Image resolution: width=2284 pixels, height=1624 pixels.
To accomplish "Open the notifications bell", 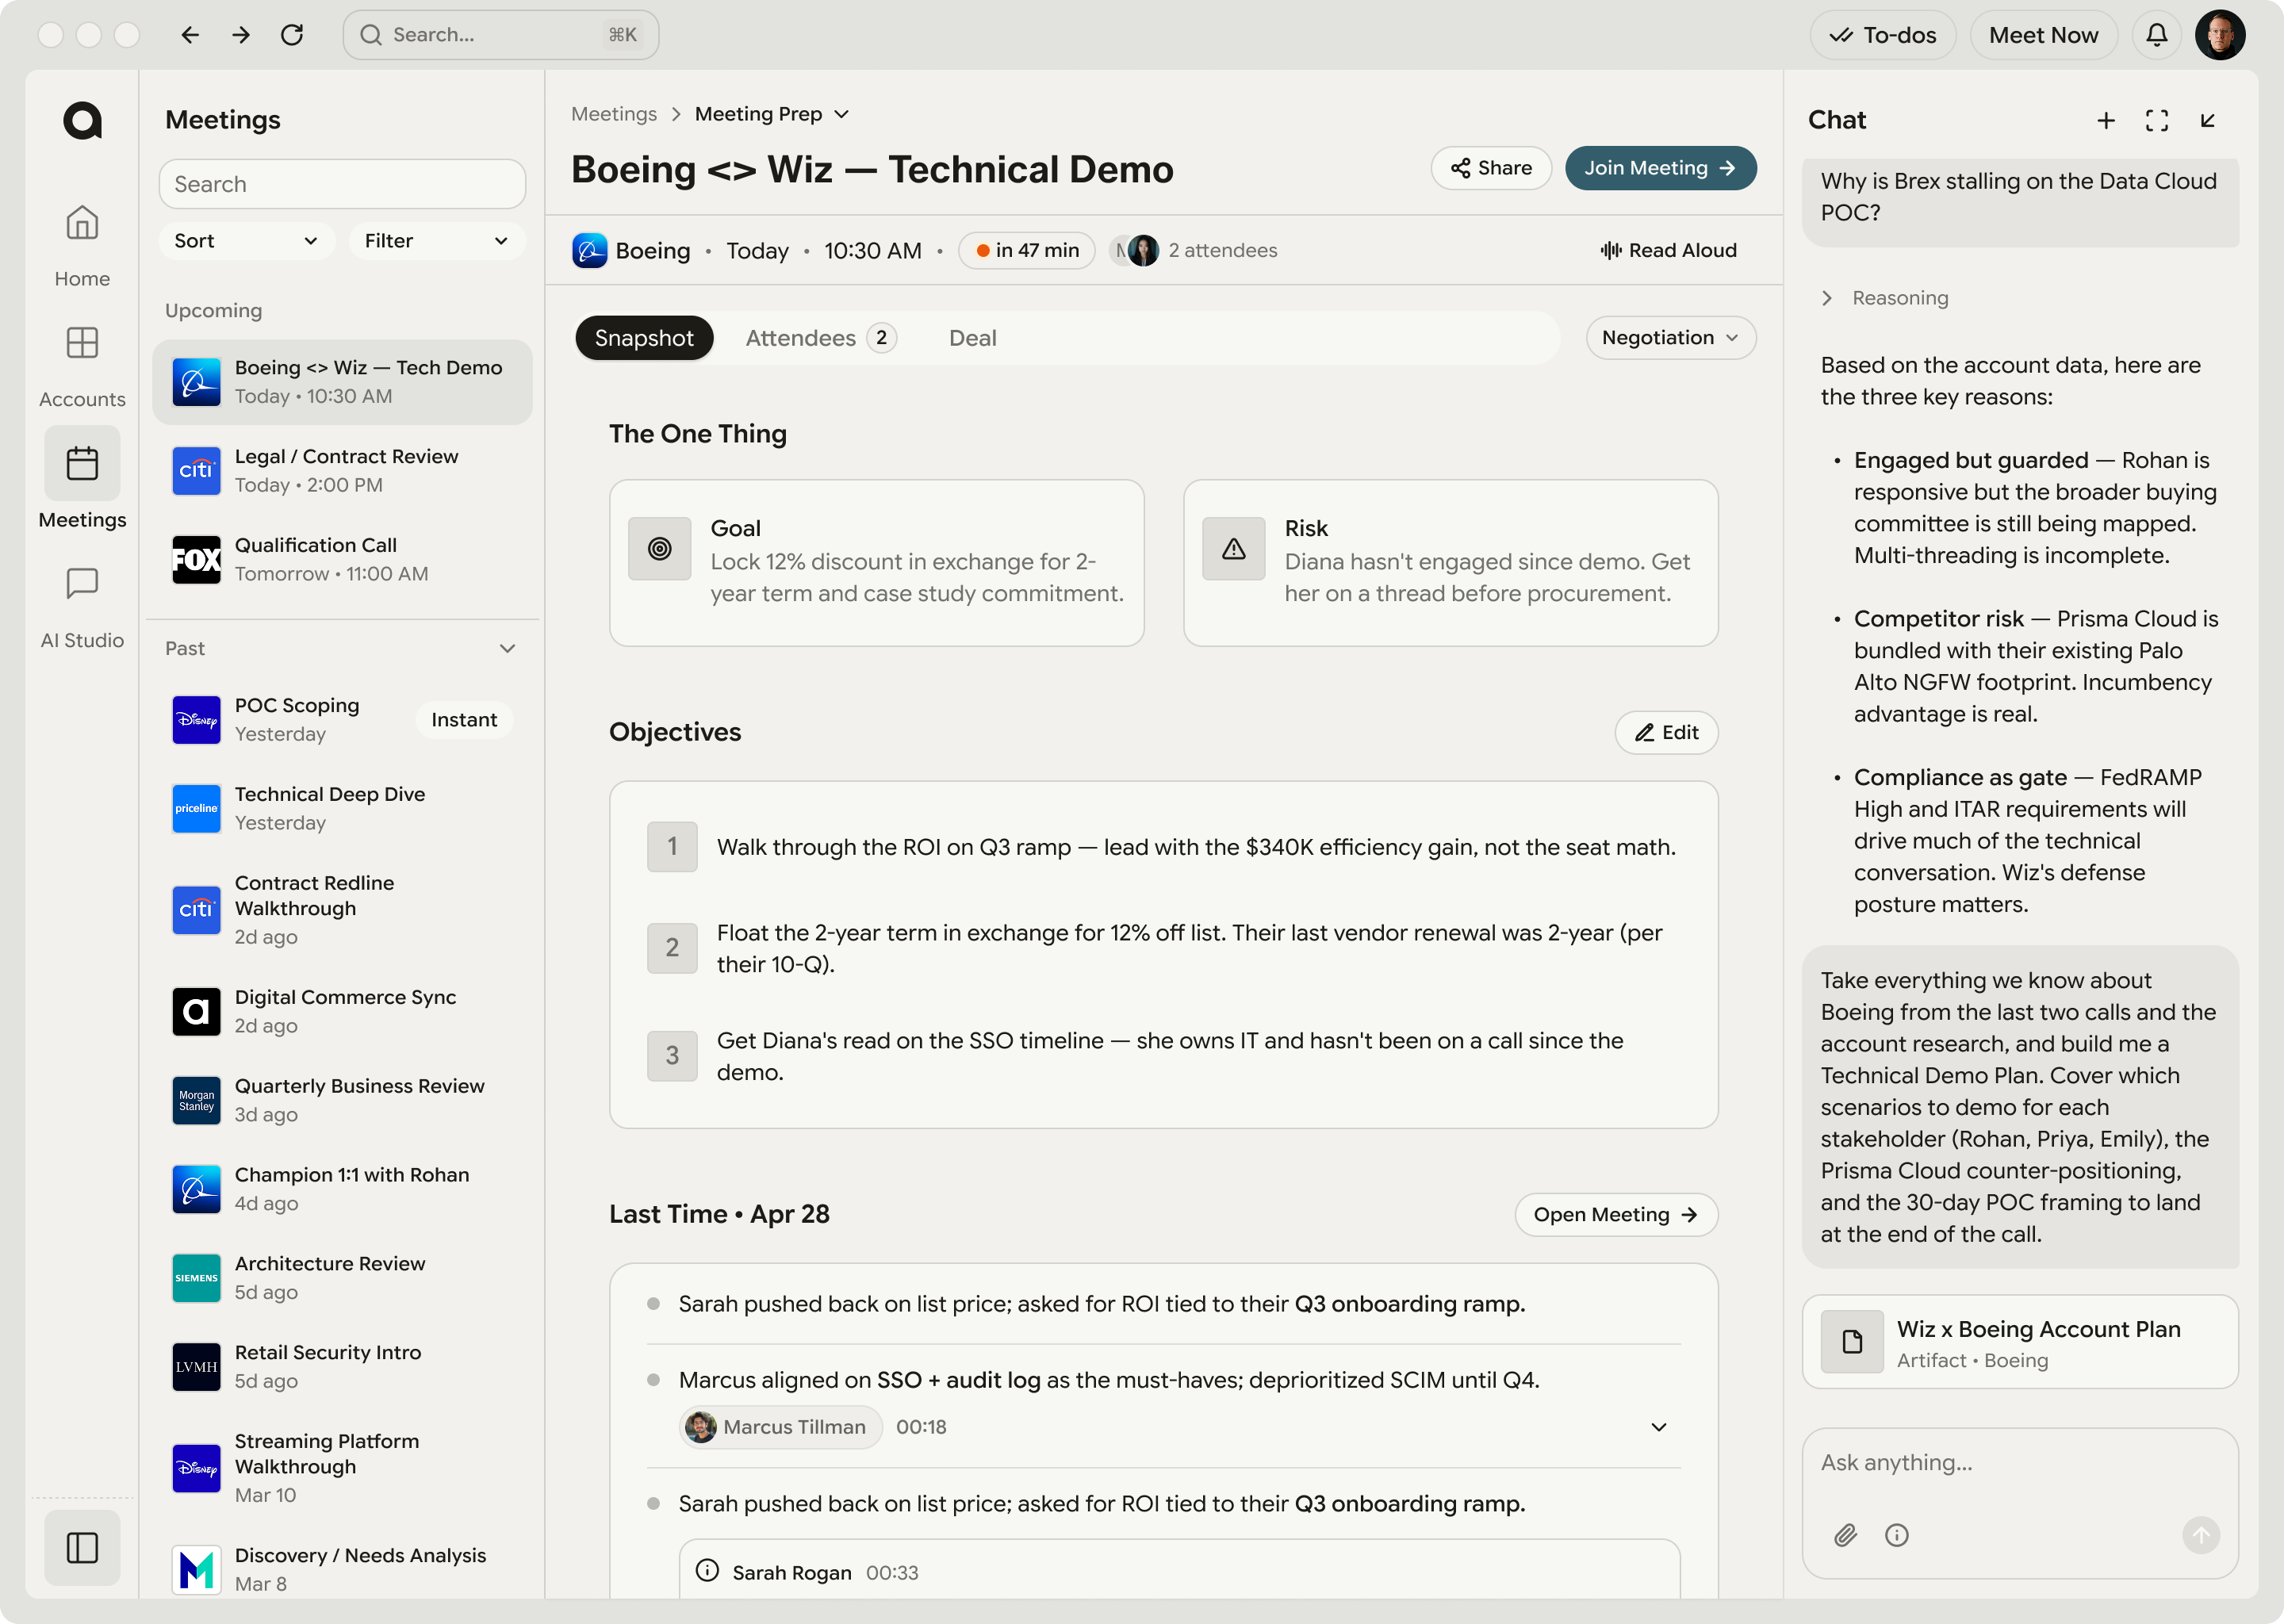I will pyautogui.click(x=2156, y=35).
